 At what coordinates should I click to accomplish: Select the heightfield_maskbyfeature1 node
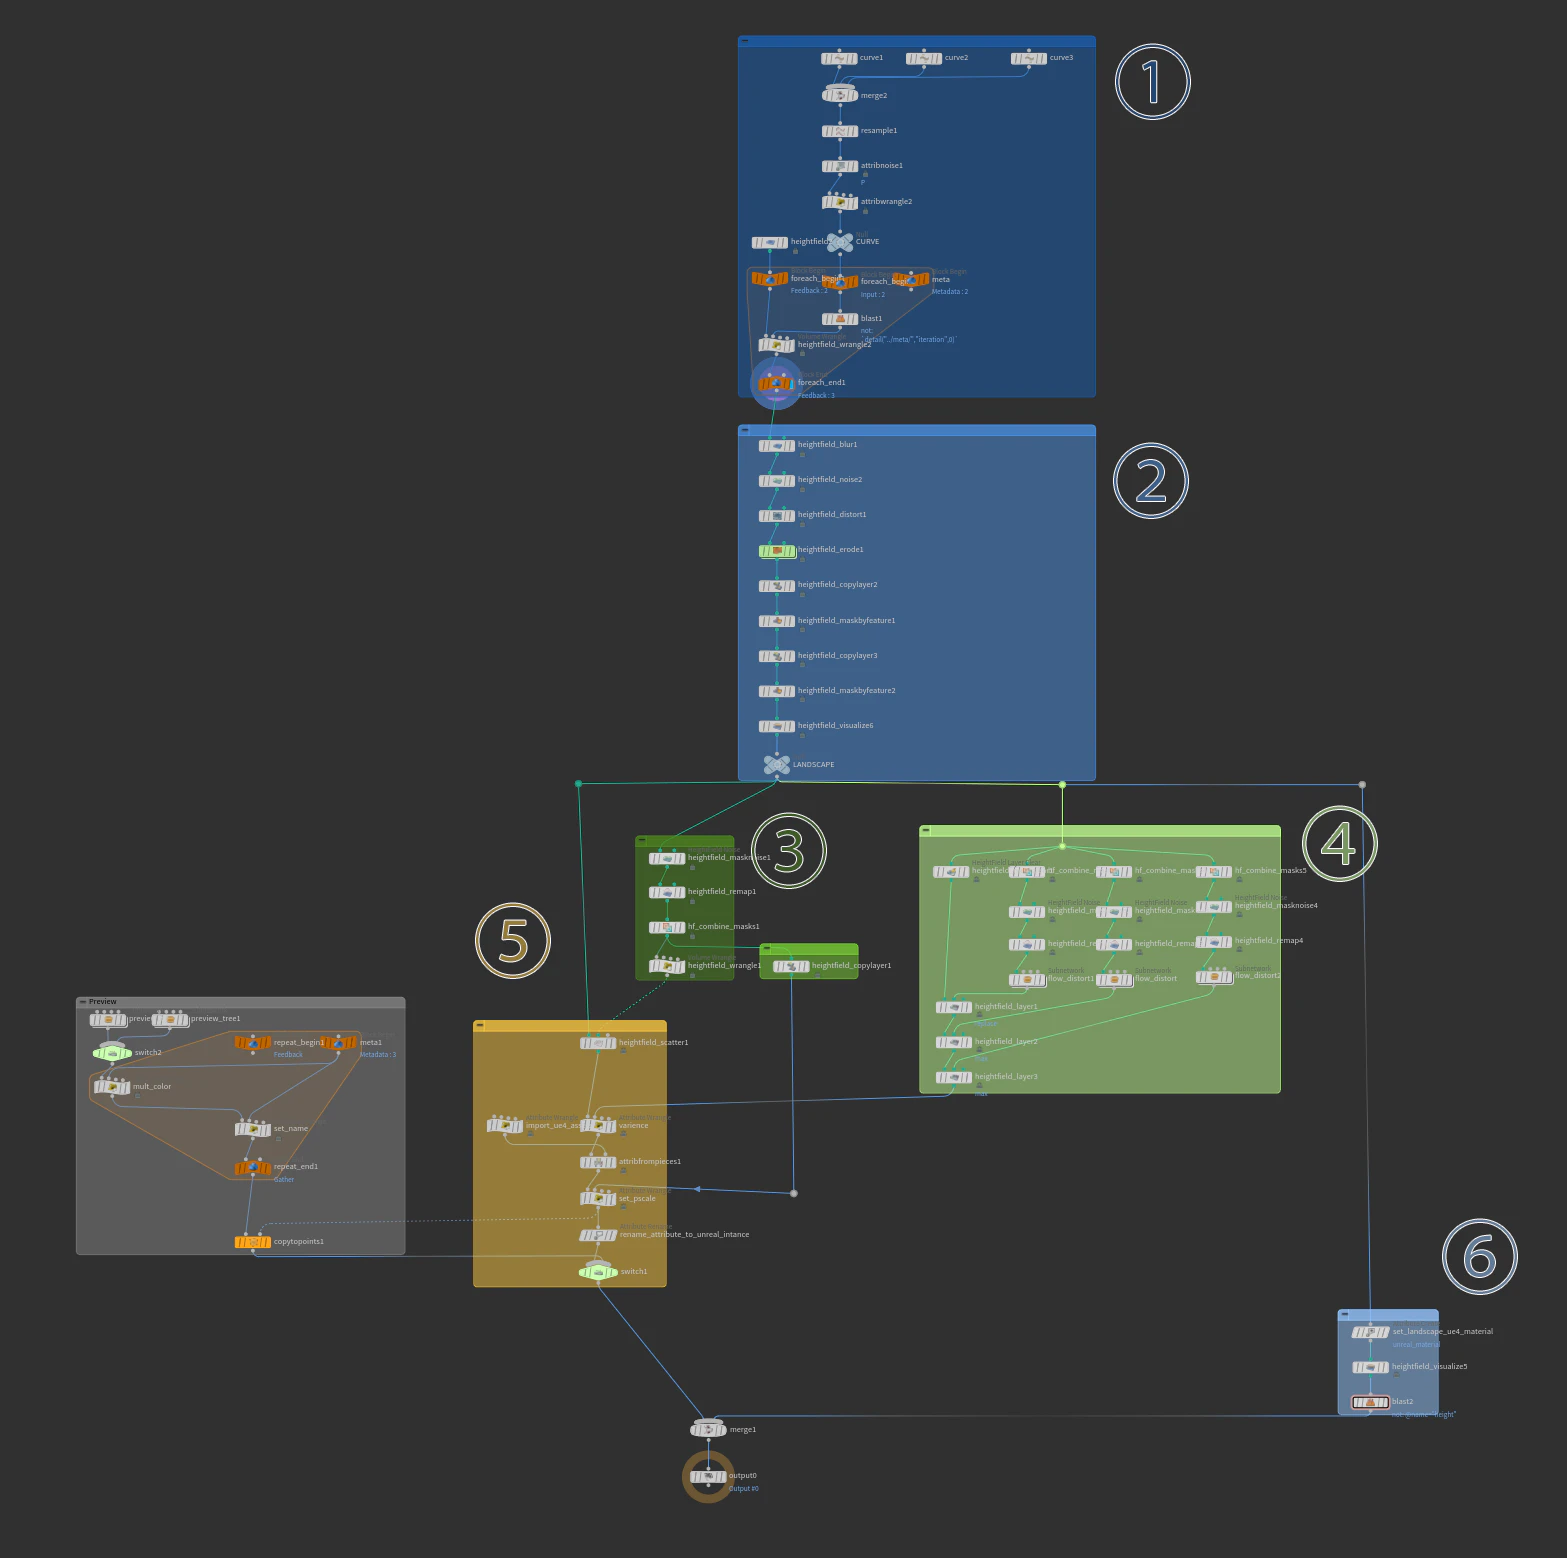777,621
